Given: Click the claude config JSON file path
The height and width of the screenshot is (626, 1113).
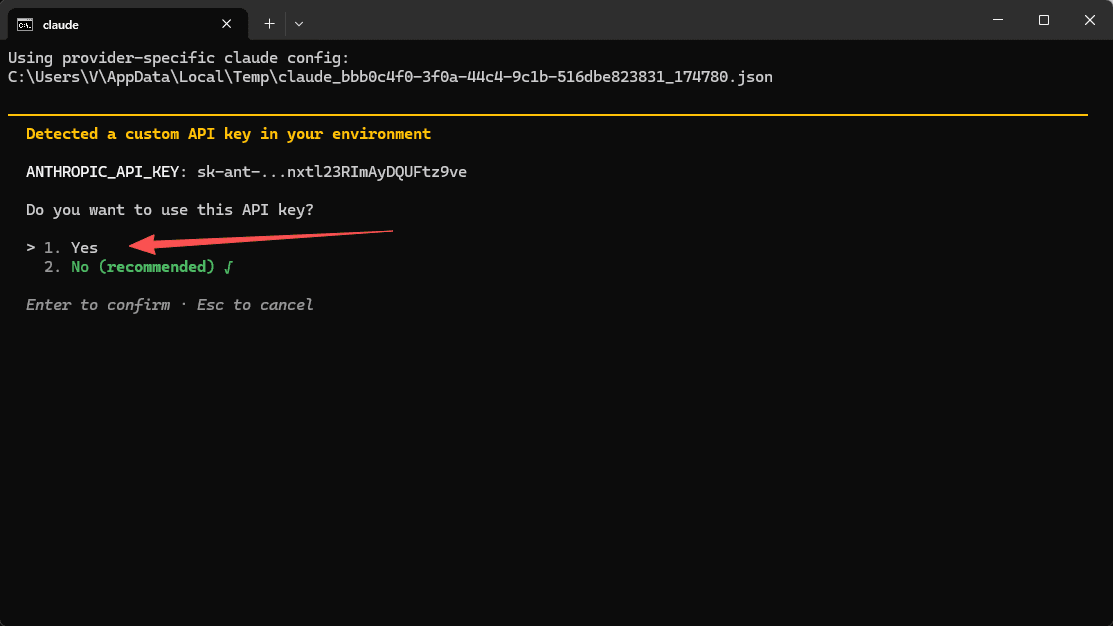Looking at the screenshot, I should (x=390, y=77).
